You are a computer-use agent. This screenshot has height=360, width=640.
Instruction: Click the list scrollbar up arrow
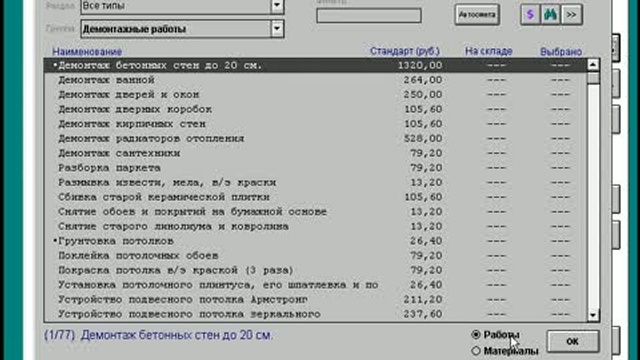pos(593,65)
